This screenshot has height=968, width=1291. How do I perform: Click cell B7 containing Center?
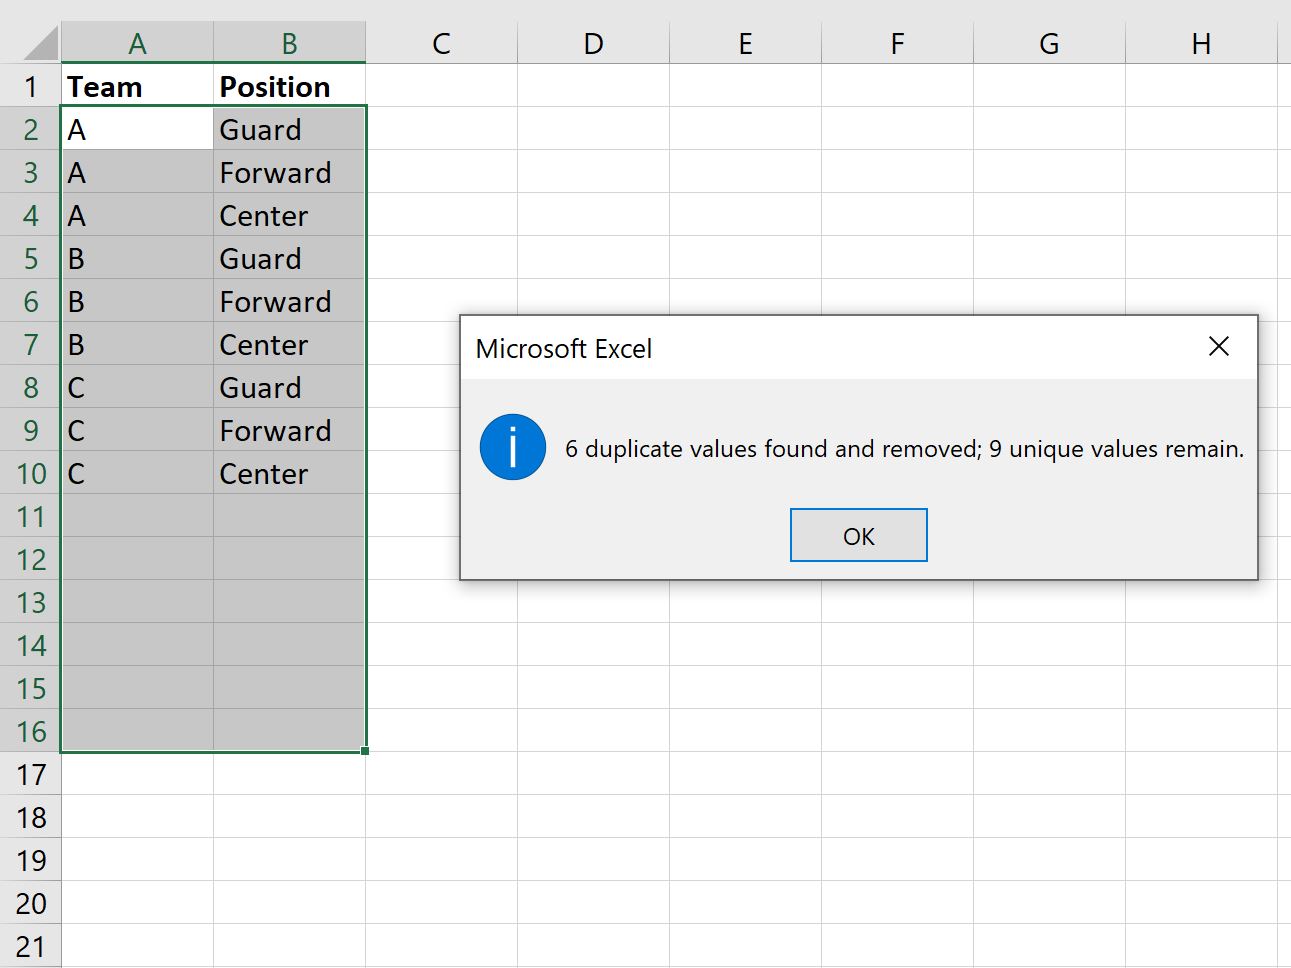pyautogui.click(x=289, y=344)
